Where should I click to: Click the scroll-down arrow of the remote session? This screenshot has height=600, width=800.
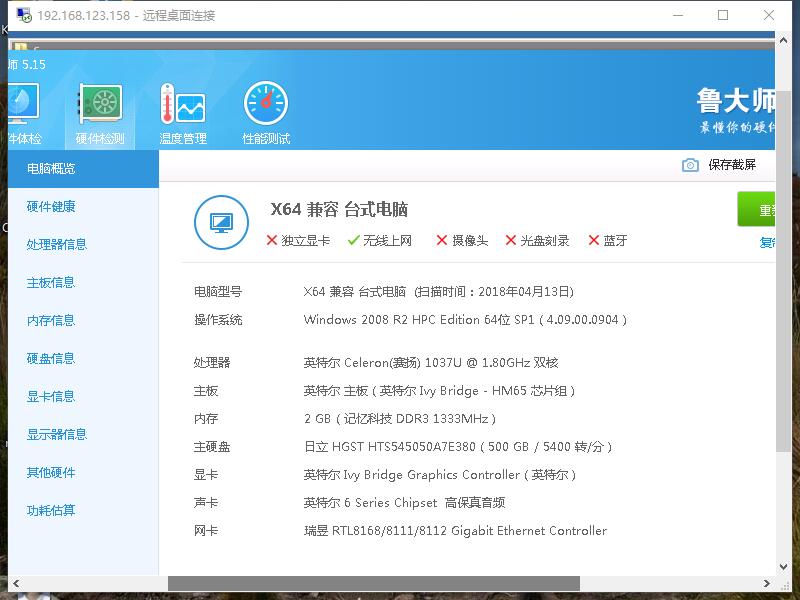point(784,567)
